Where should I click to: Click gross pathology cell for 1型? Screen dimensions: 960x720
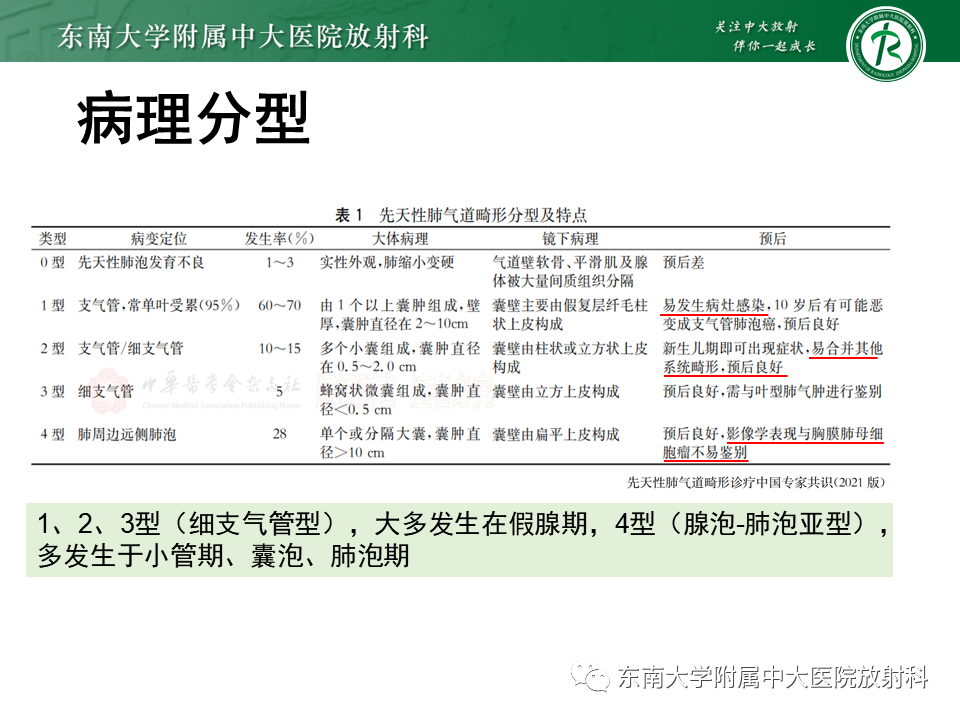tap(400, 315)
